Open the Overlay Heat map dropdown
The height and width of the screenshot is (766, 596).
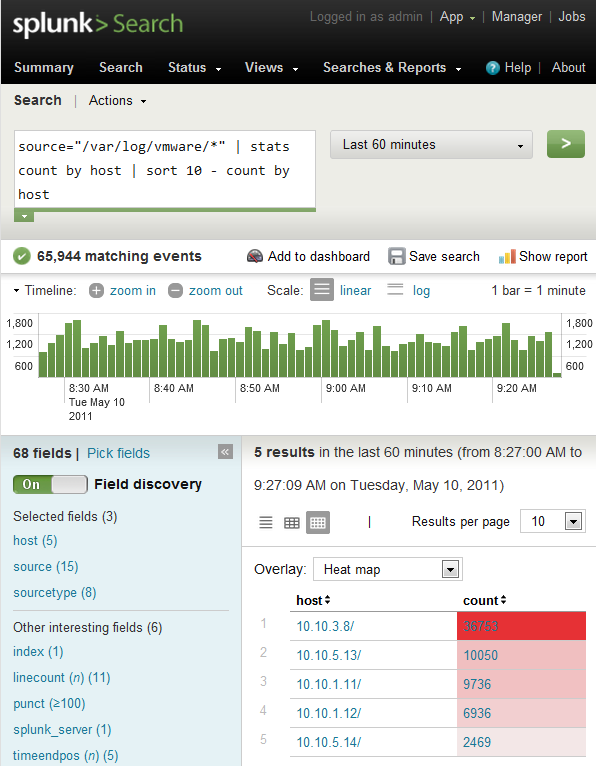click(388, 569)
